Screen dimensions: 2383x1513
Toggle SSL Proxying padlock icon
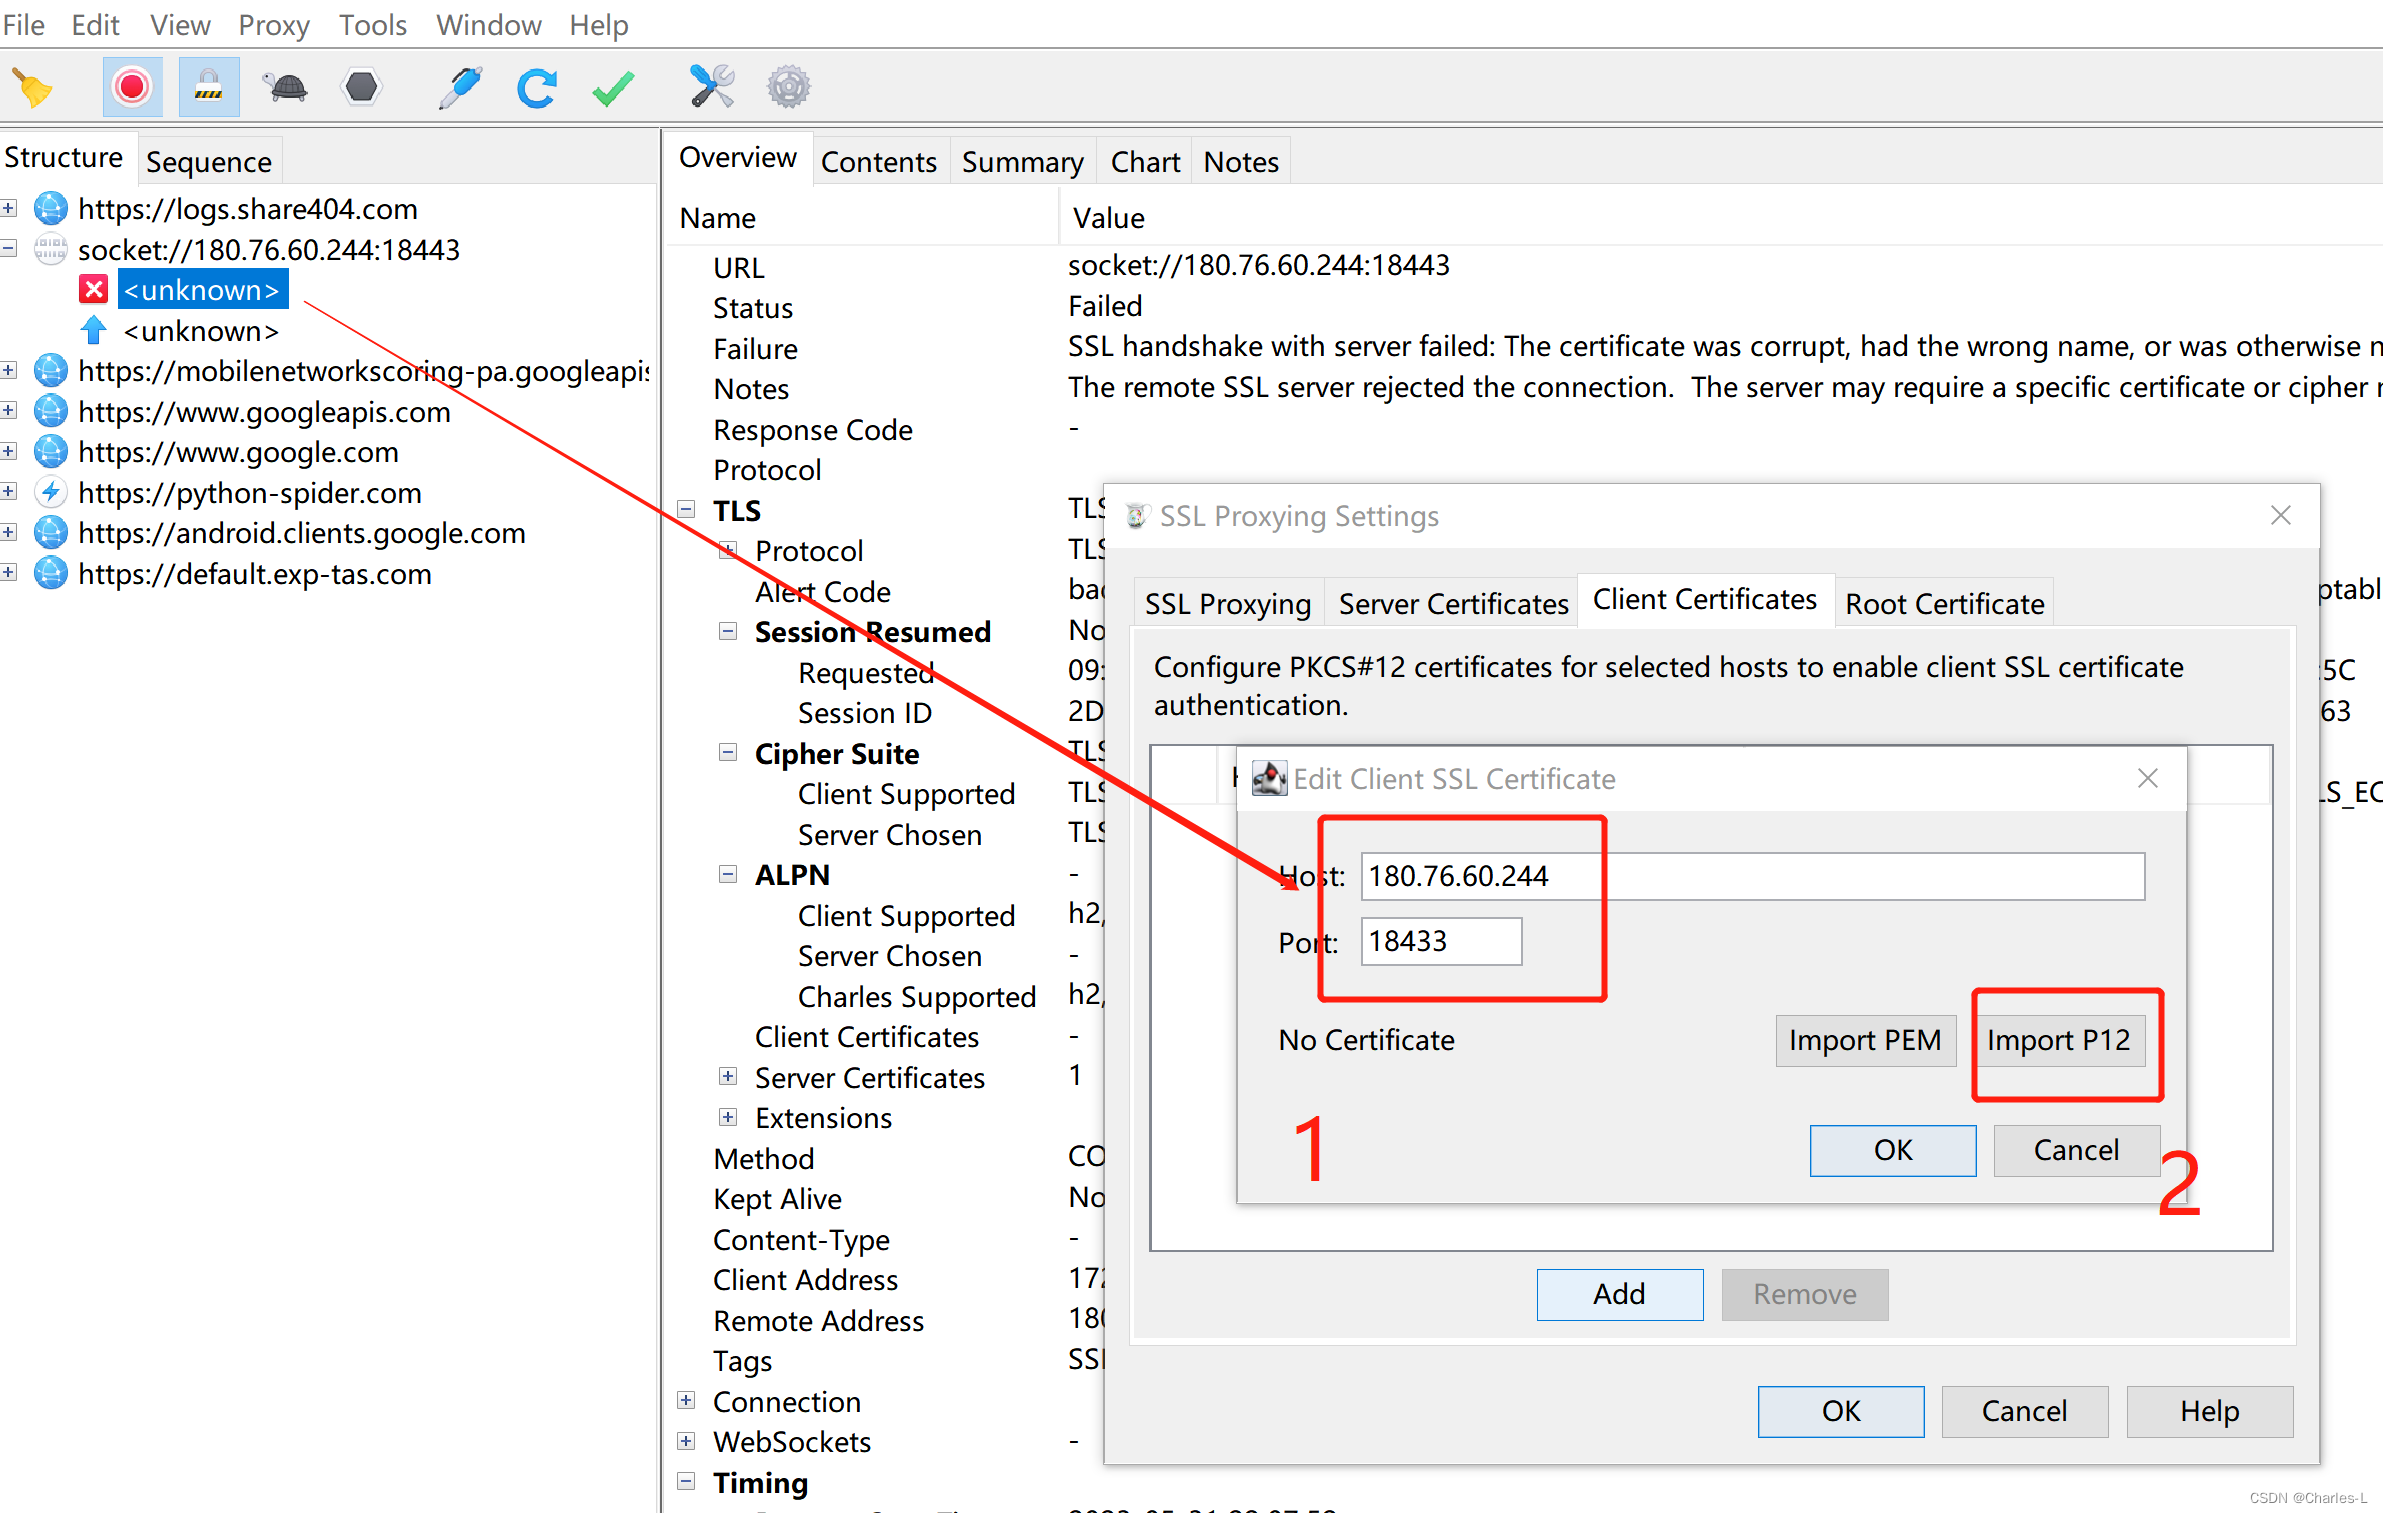point(209,88)
